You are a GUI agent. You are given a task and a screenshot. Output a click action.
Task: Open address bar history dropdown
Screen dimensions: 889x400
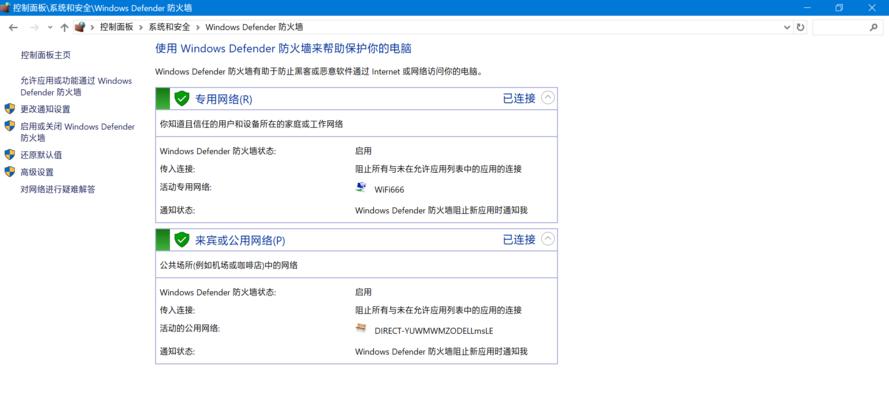coord(786,27)
